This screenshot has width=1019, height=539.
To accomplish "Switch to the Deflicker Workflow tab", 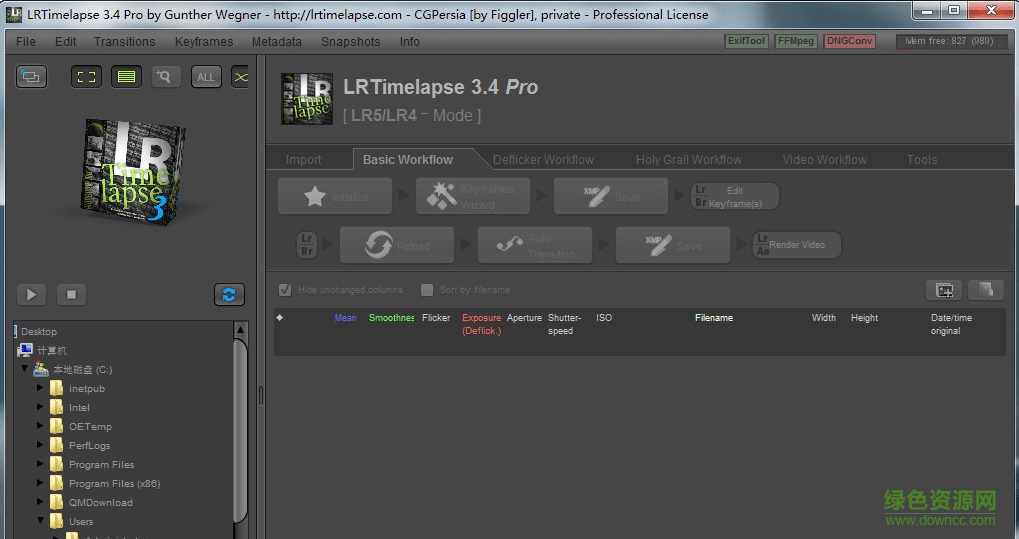I will pos(543,159).
